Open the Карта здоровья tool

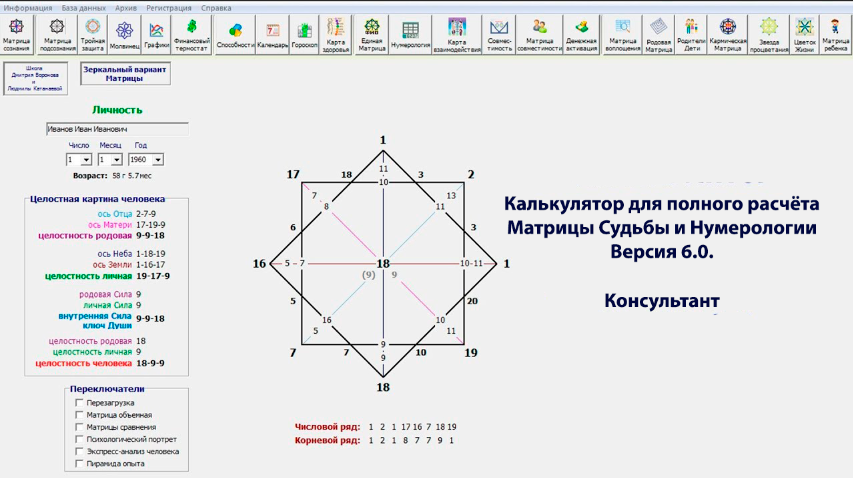coord(336,35)
